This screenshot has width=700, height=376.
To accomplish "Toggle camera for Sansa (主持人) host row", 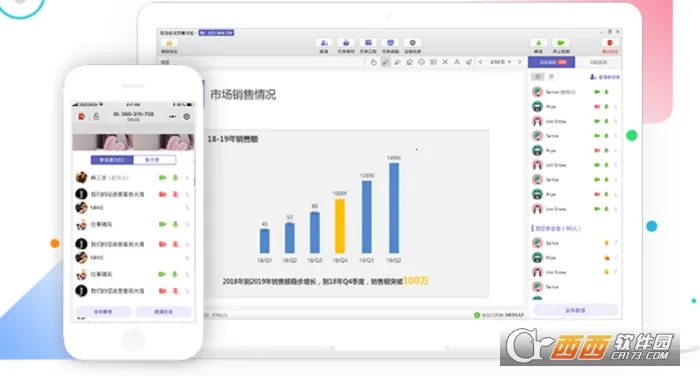I will [597, 92].
